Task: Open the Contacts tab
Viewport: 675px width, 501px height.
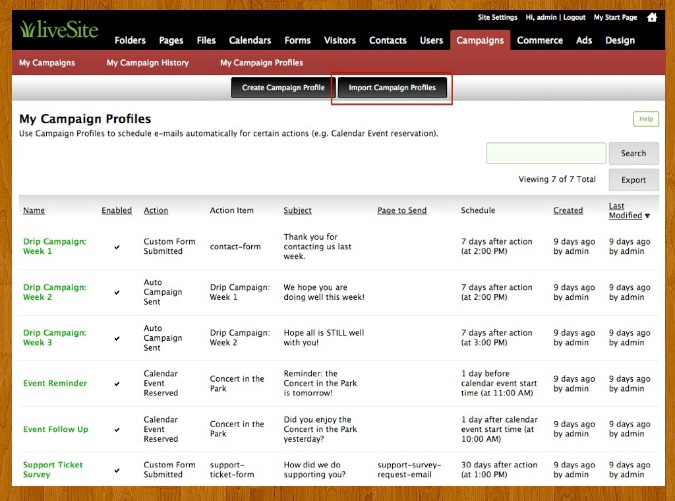Action: 387,40
